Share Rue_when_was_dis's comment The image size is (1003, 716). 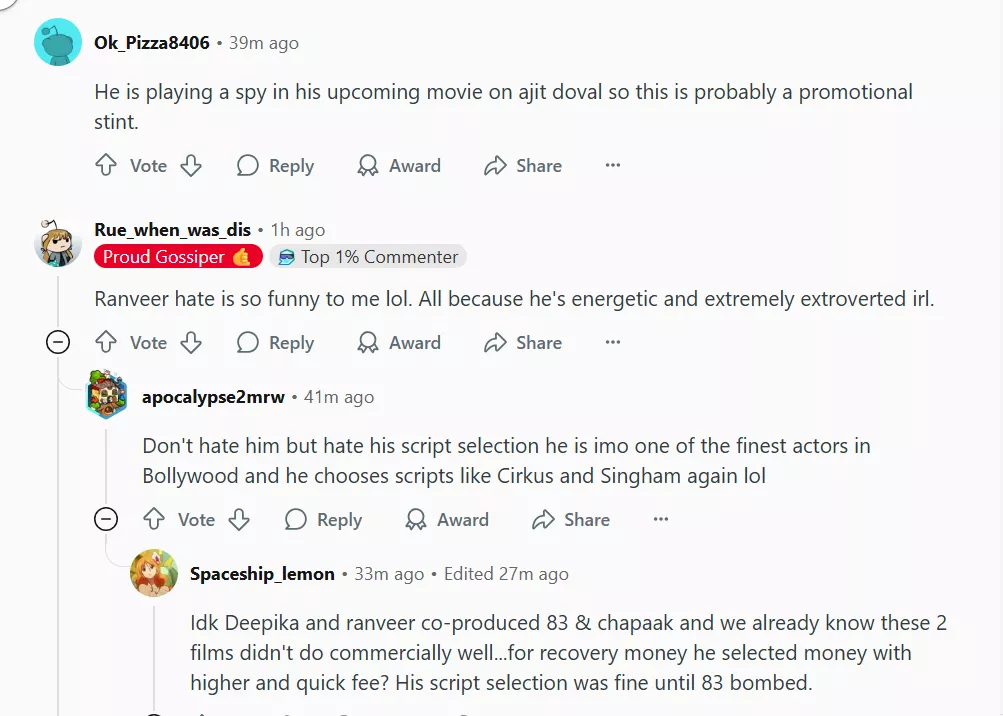(523, 343)
